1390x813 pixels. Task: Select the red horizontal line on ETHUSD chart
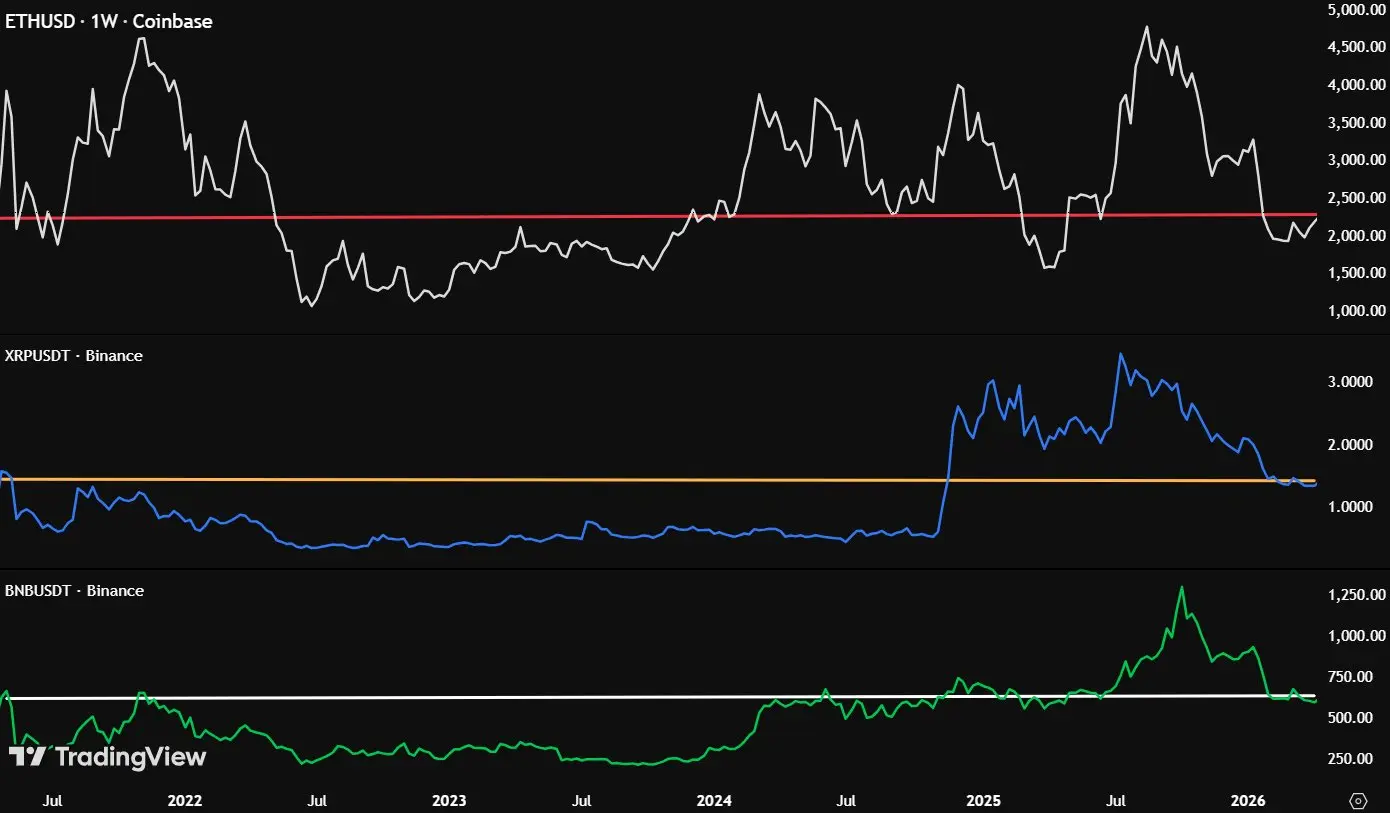(x=658, y=216)
